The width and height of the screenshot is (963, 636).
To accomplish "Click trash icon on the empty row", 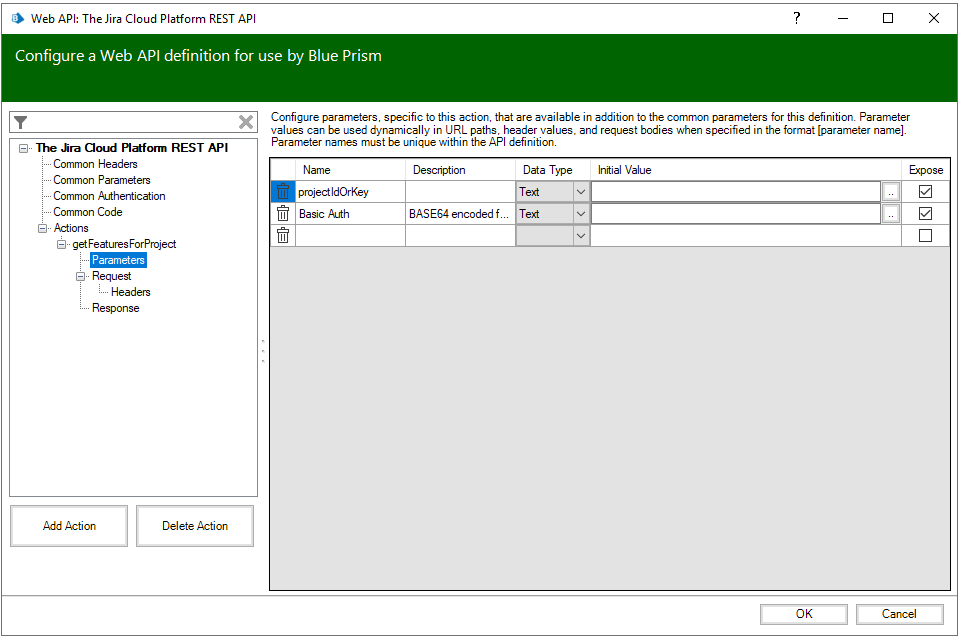I will [x=283, y=236].
